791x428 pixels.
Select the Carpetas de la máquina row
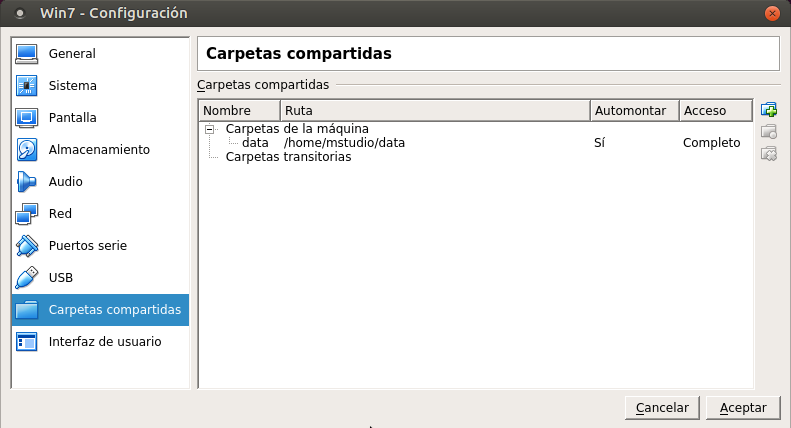point(297,129)
